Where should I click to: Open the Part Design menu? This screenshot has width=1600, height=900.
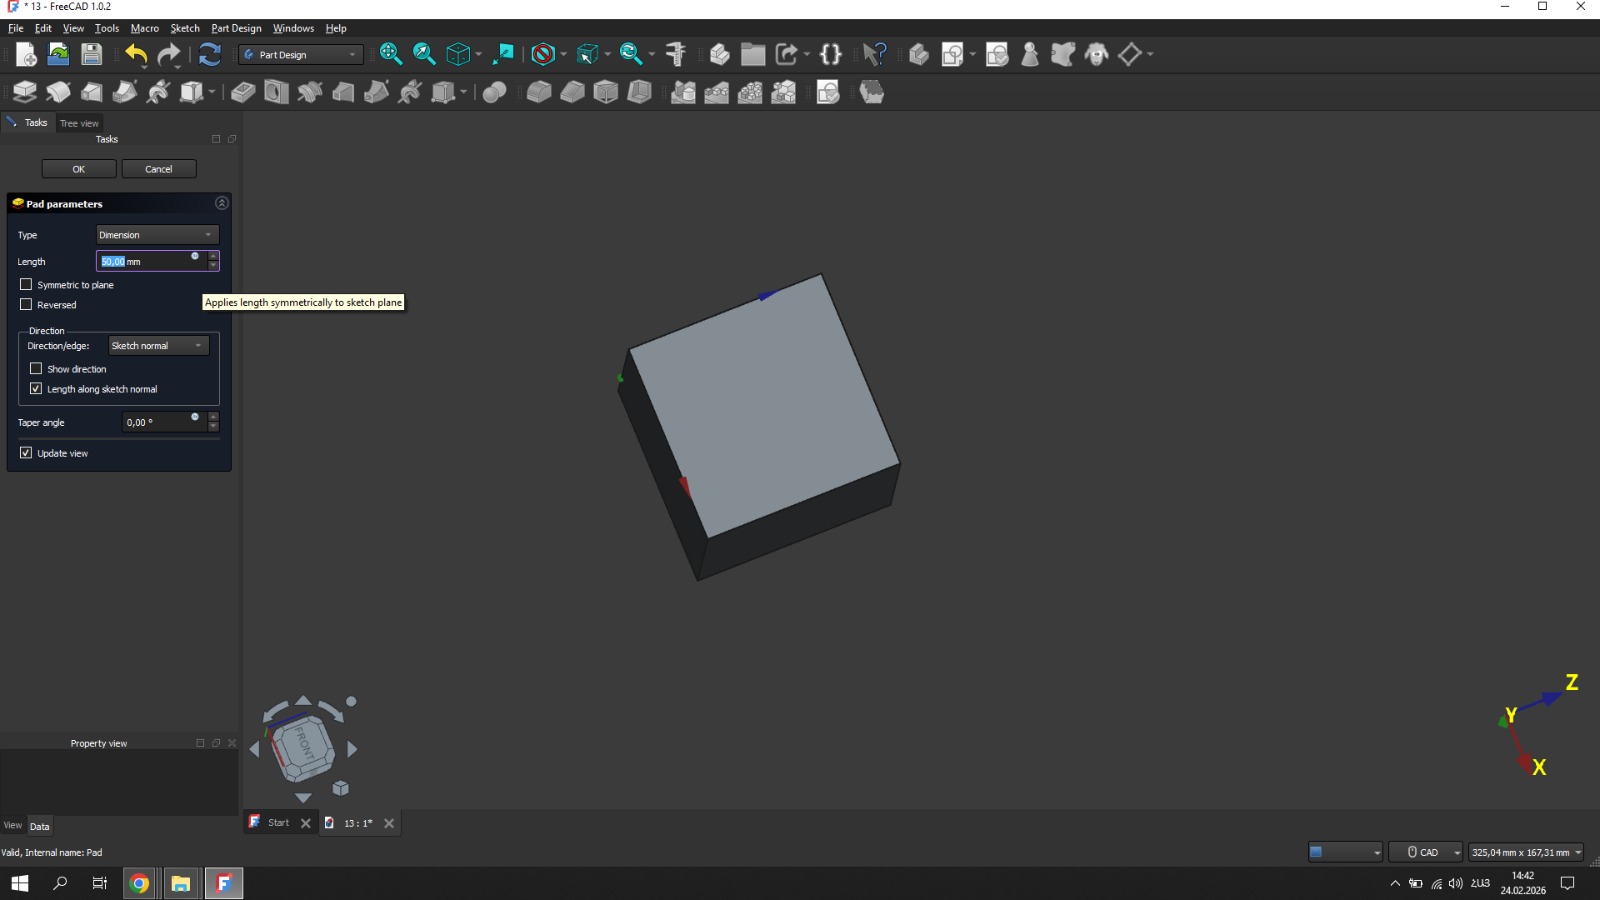click(x=236, y=28)
